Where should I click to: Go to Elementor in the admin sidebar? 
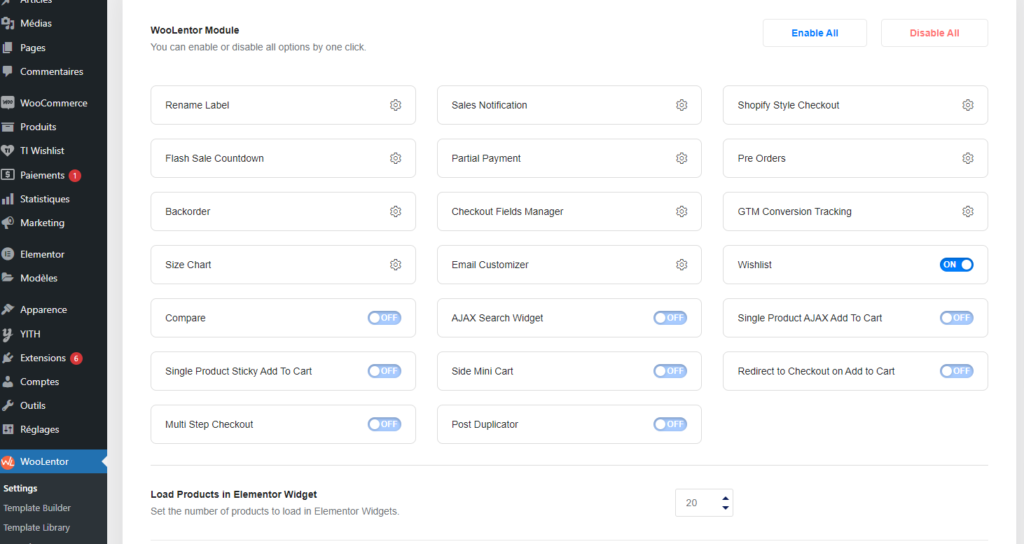tap(42, 254)
